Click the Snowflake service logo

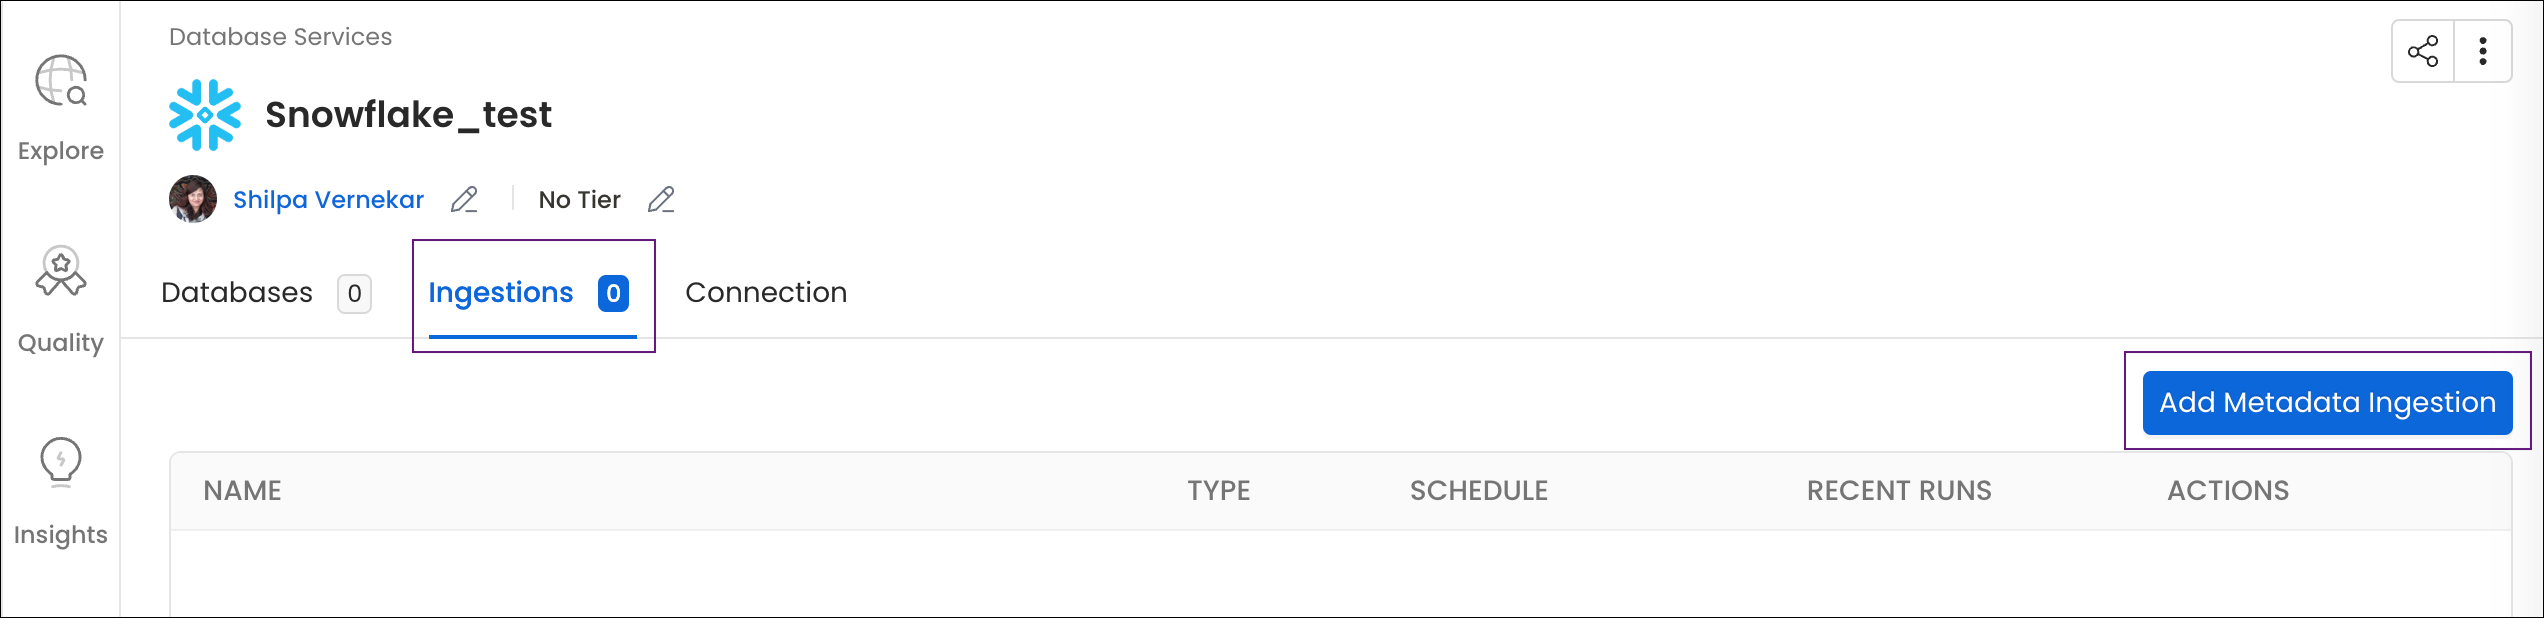tap(206, 114)
